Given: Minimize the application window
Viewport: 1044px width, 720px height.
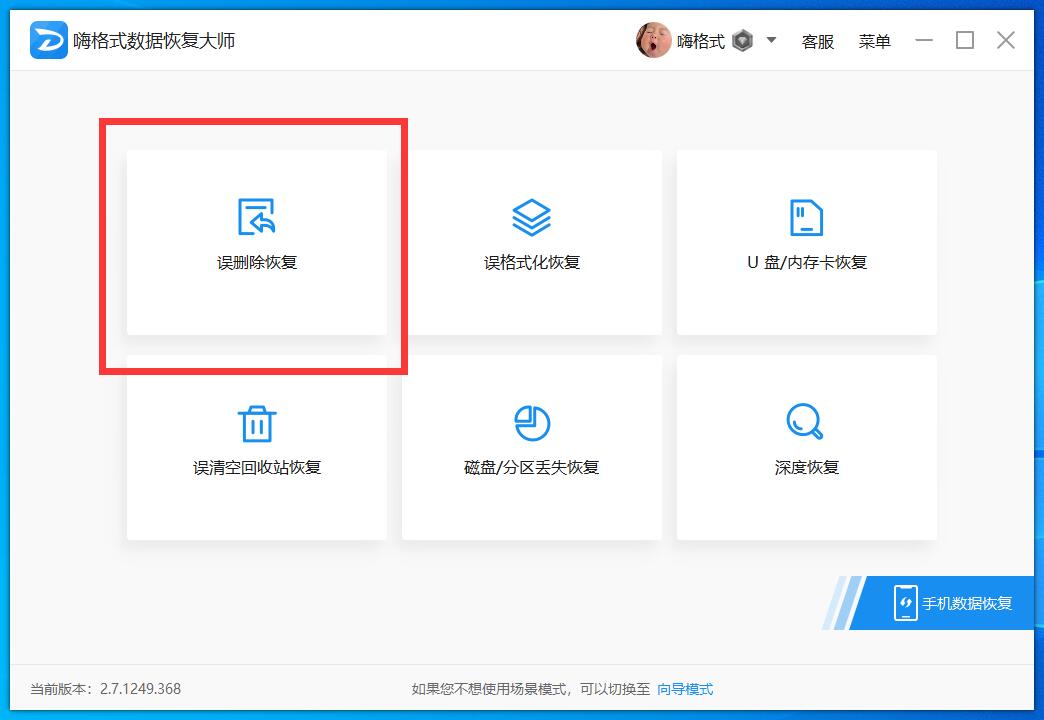Looking at the screenshot, I should point(923,41).
